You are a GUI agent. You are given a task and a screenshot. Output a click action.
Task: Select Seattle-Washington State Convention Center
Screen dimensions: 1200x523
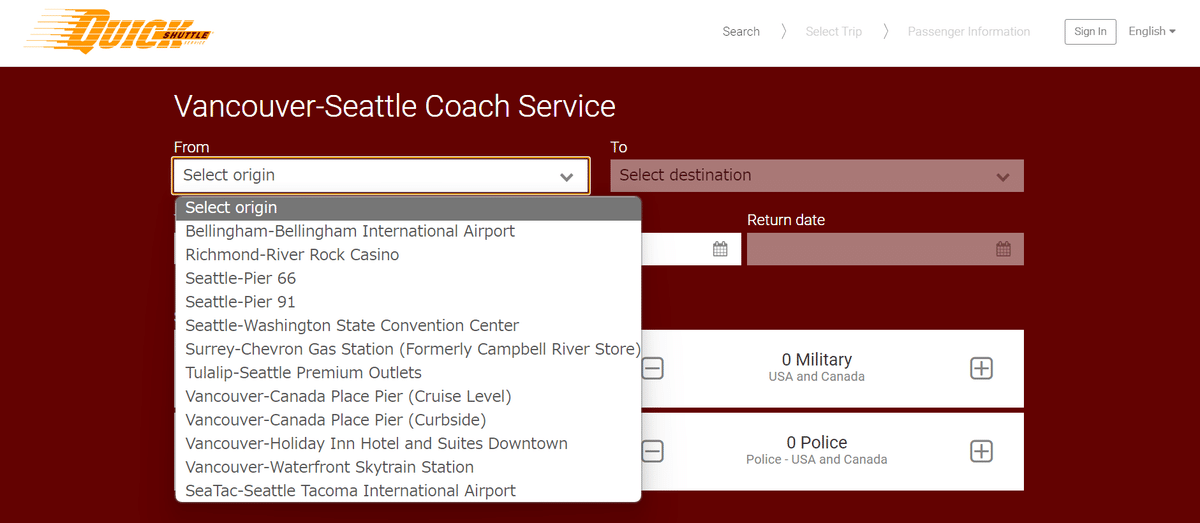[352, 325]
